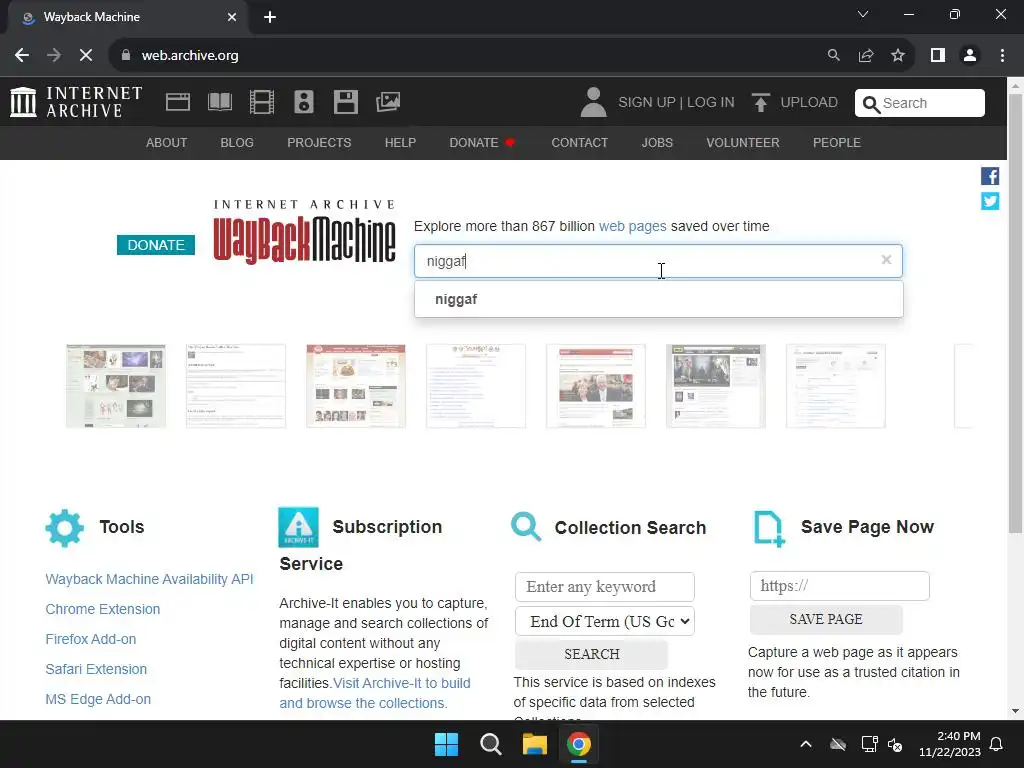Open the Video film-strip icon
The height and width of the screenshot is (768, 1024).
[x=262, y=103]
